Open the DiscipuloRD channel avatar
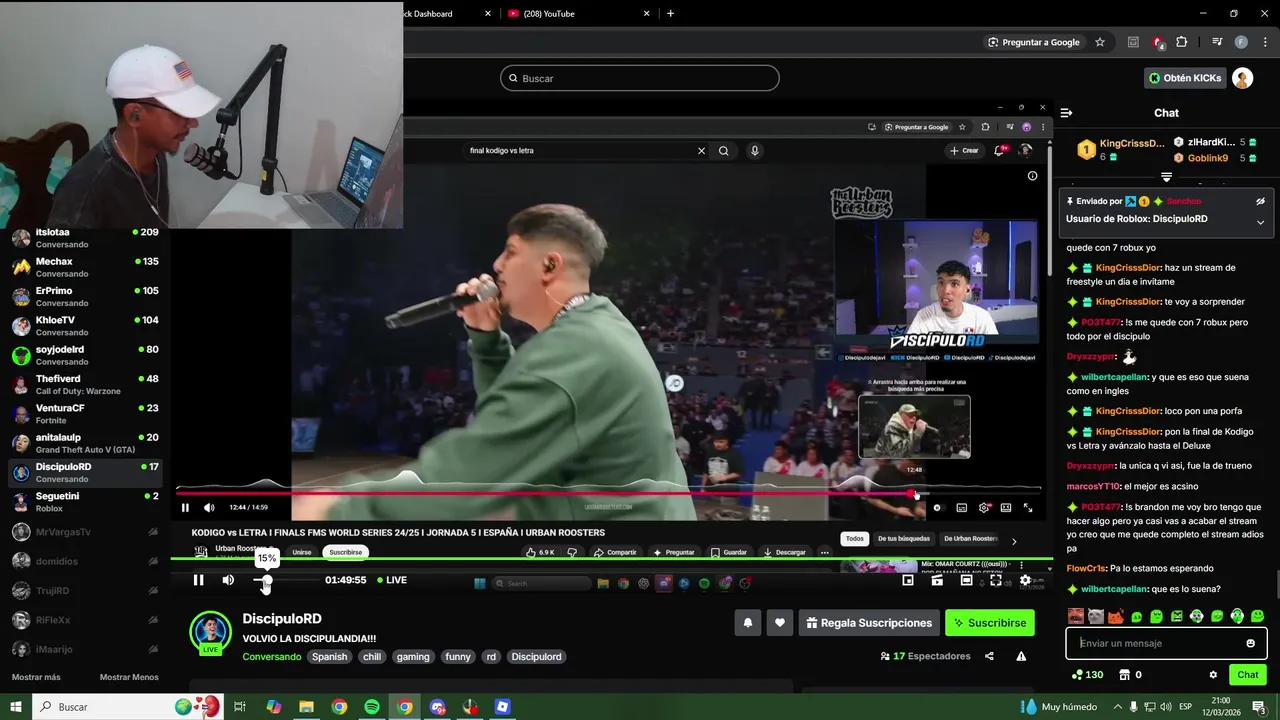The height and width of the screenshot is (720, 1280). [x=210, y=632]
